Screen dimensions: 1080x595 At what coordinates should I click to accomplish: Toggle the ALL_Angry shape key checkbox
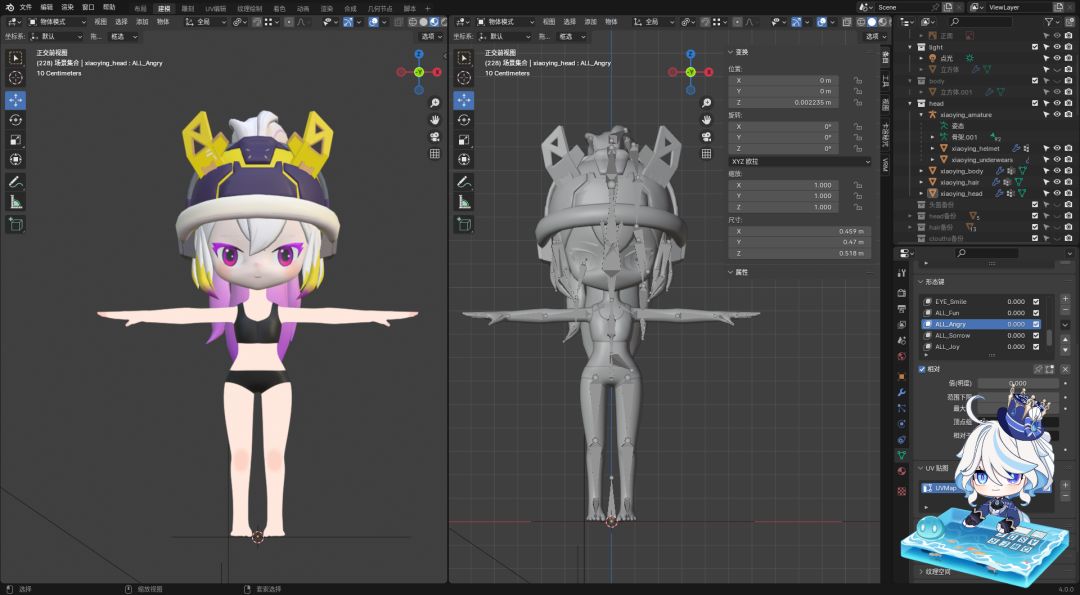(1036, 324)
